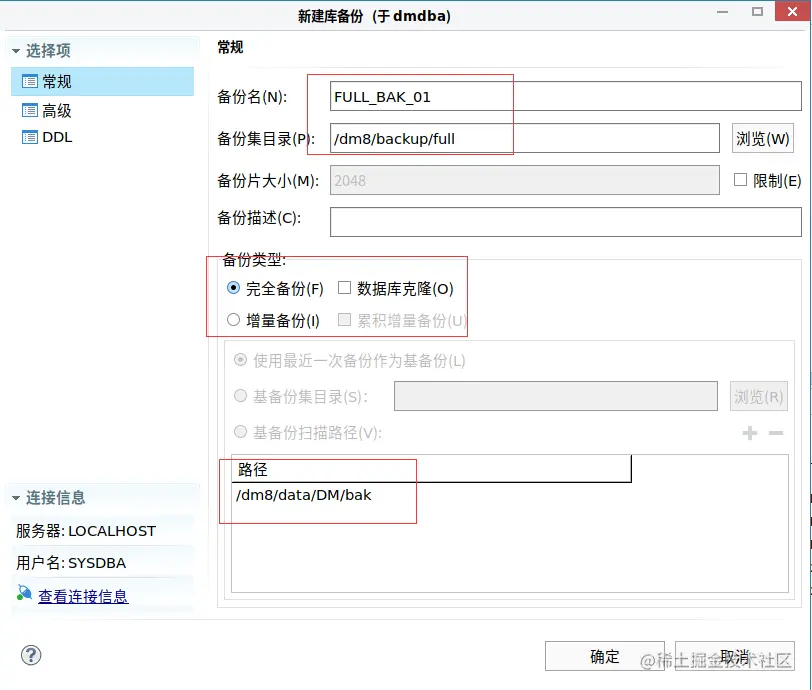
Task: Select the 完全备份(F) radio option
Action: pos(232,286)
